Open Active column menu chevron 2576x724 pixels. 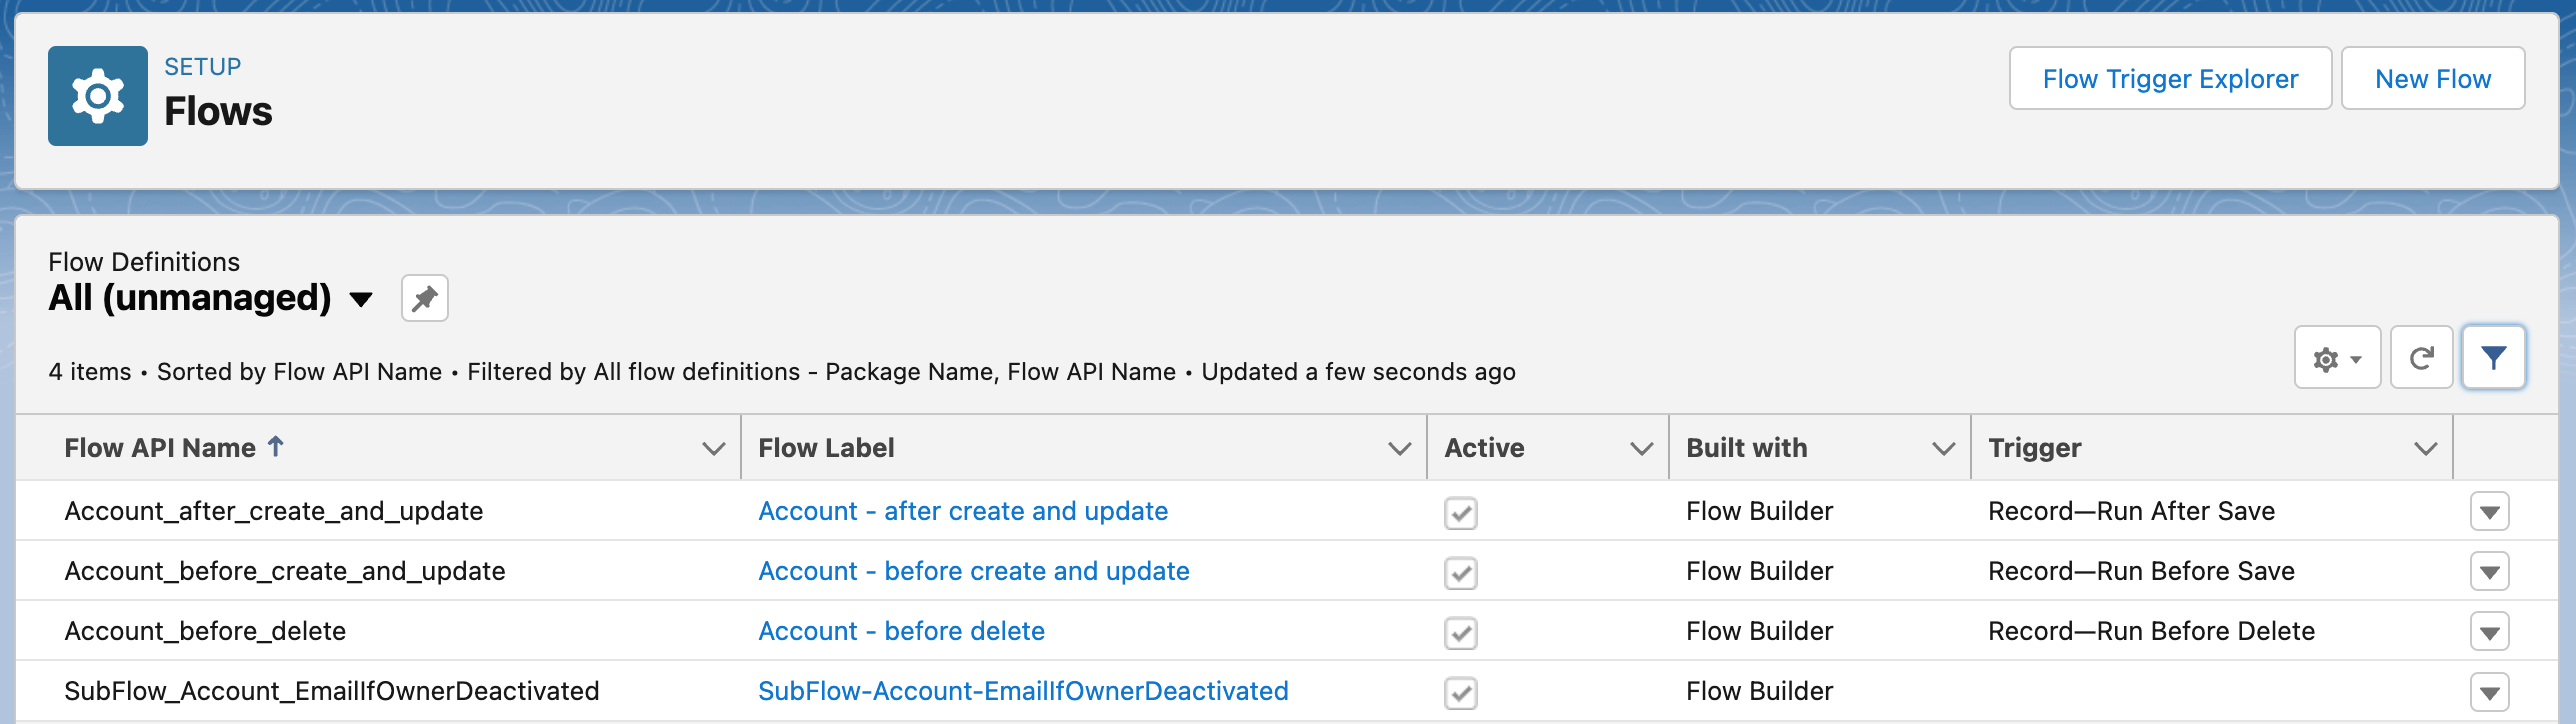coord(1642,449)
